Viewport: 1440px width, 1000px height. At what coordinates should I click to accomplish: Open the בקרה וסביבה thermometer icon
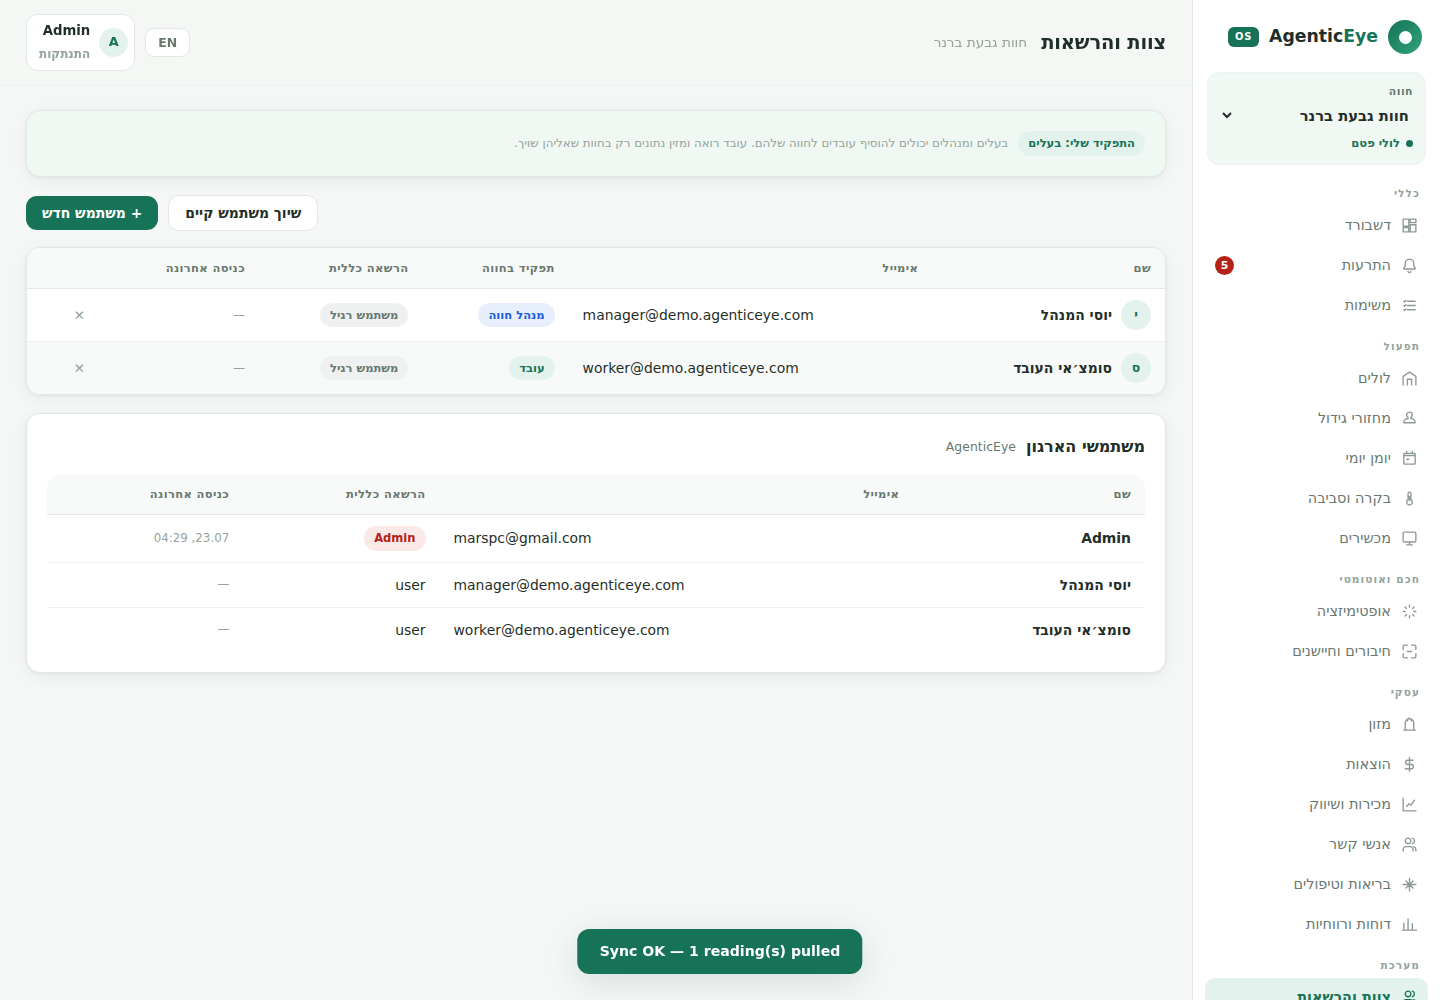click(1409, 498)
